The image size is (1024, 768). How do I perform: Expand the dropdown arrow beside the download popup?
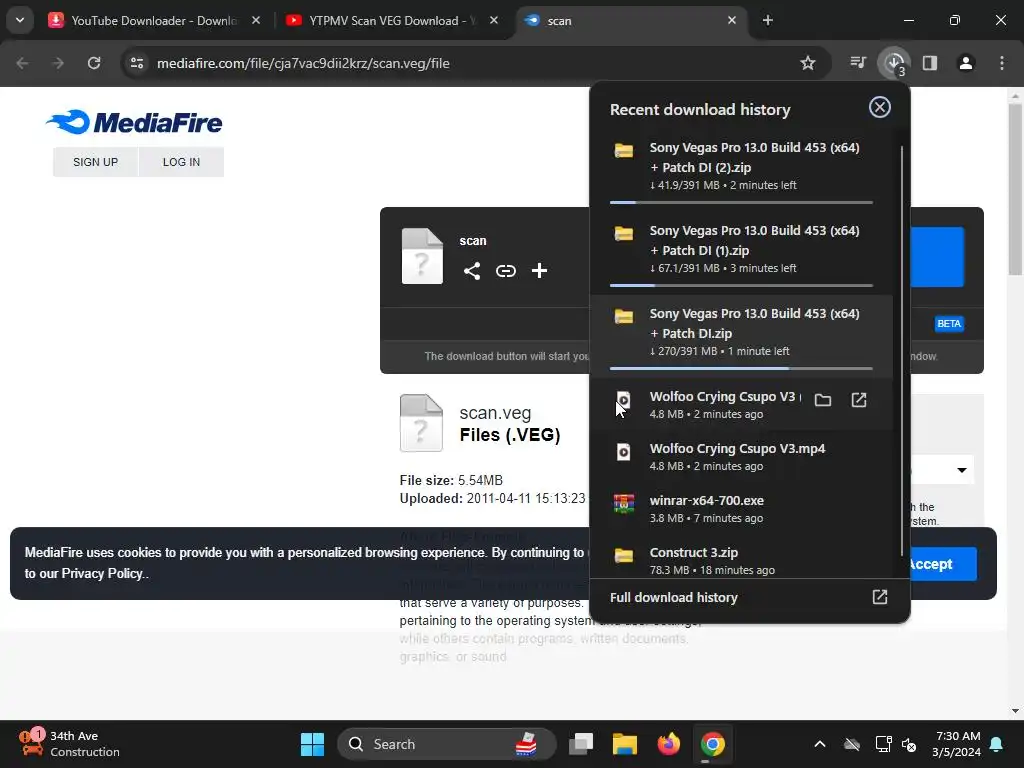click(961, 470)
